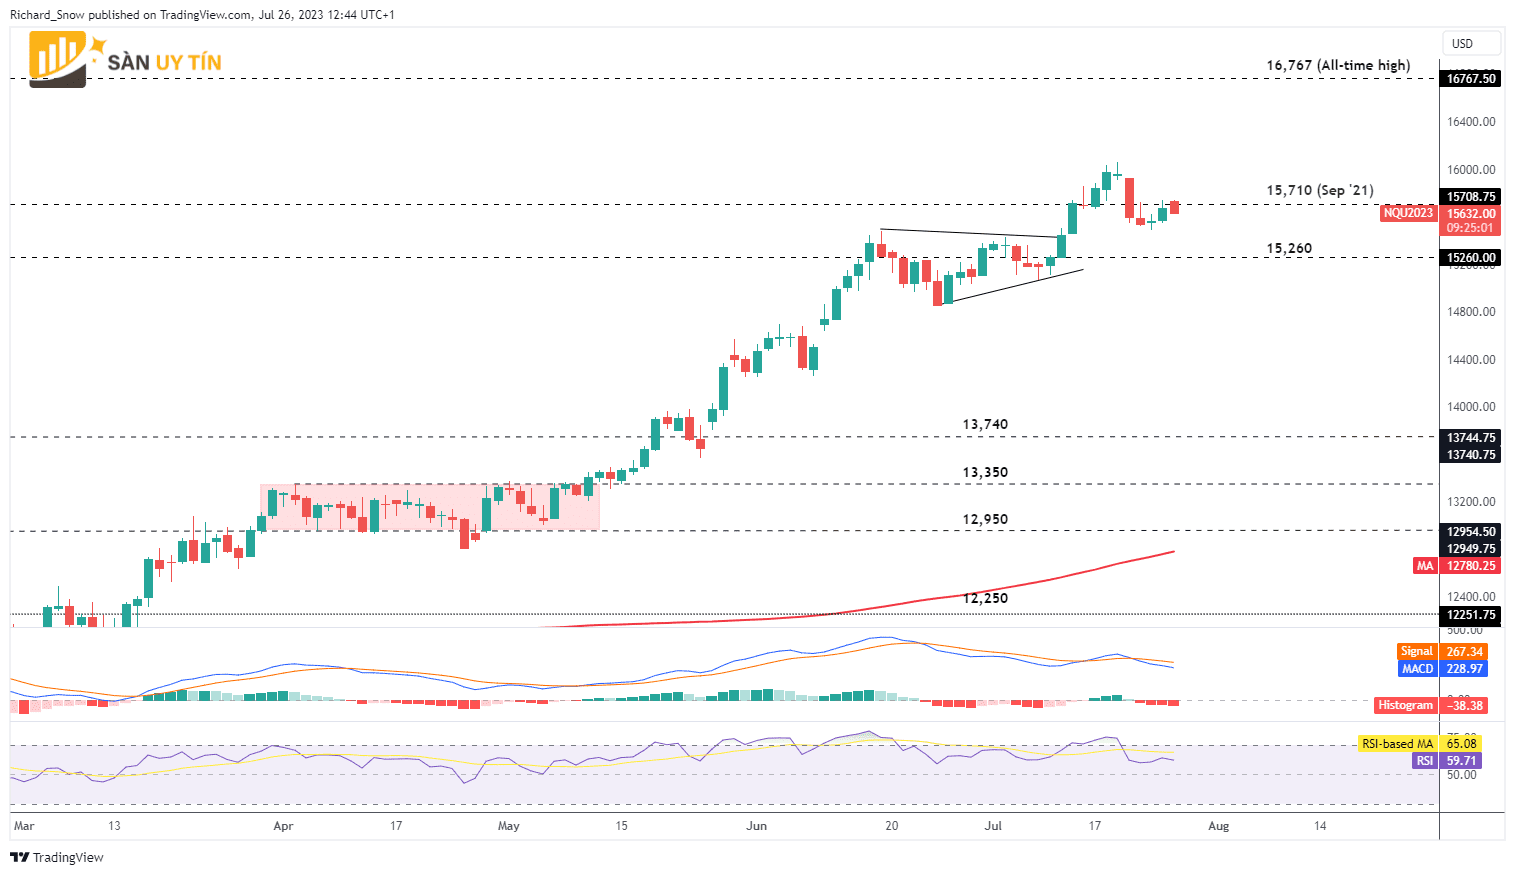Click the red Histogram indicator tag
This screenshot has height=875, width=1515.
coord(1405,705)
